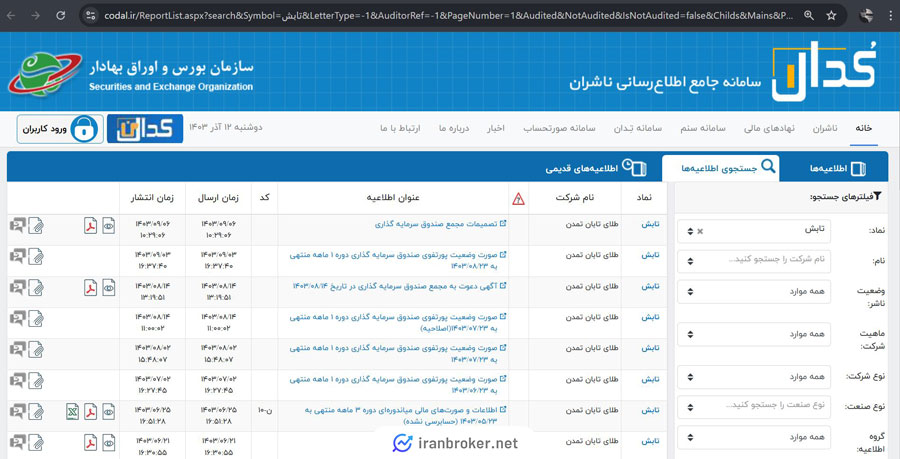Switch to the اطلاعیه‌ها tab
This screenshot has height=459, width=900.
(837, 168)
